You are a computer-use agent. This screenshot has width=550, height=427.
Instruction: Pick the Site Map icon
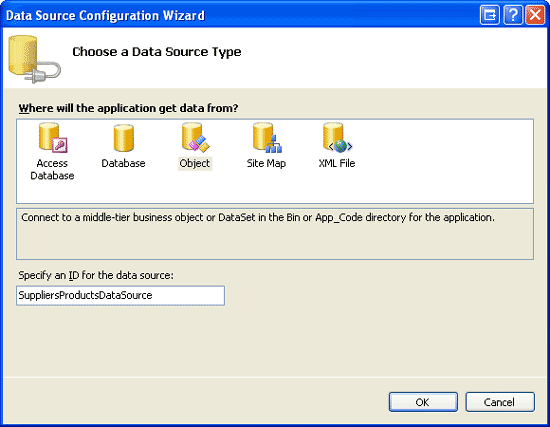click(267, 138)
